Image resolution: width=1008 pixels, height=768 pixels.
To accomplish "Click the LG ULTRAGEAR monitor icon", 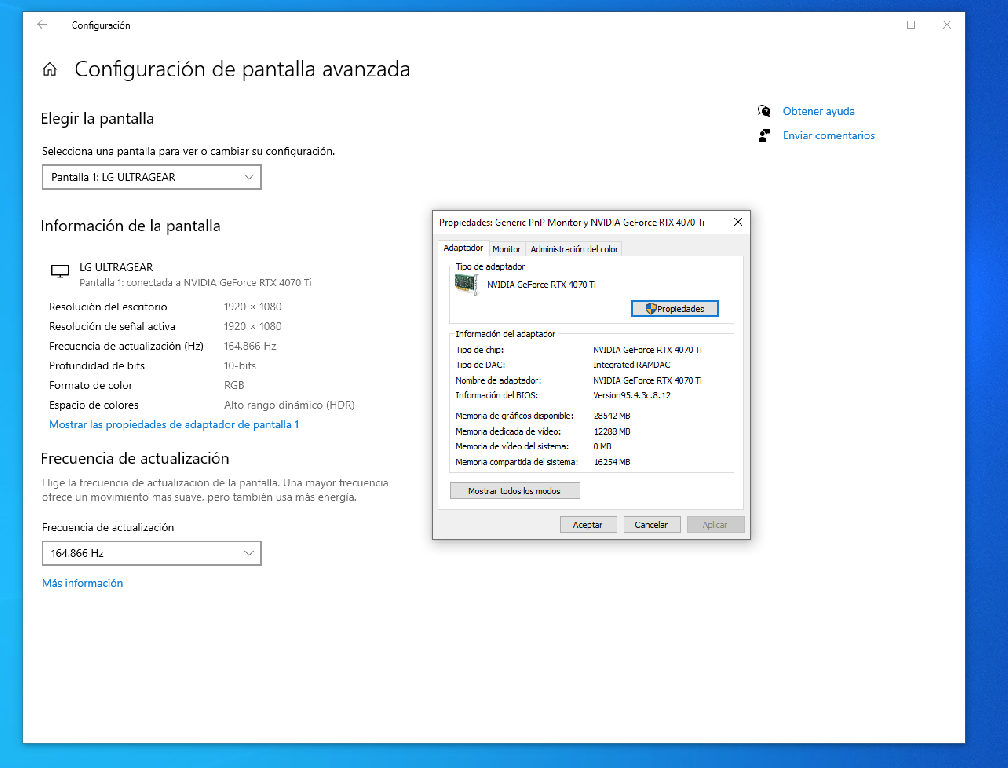I will coord(60,270).
